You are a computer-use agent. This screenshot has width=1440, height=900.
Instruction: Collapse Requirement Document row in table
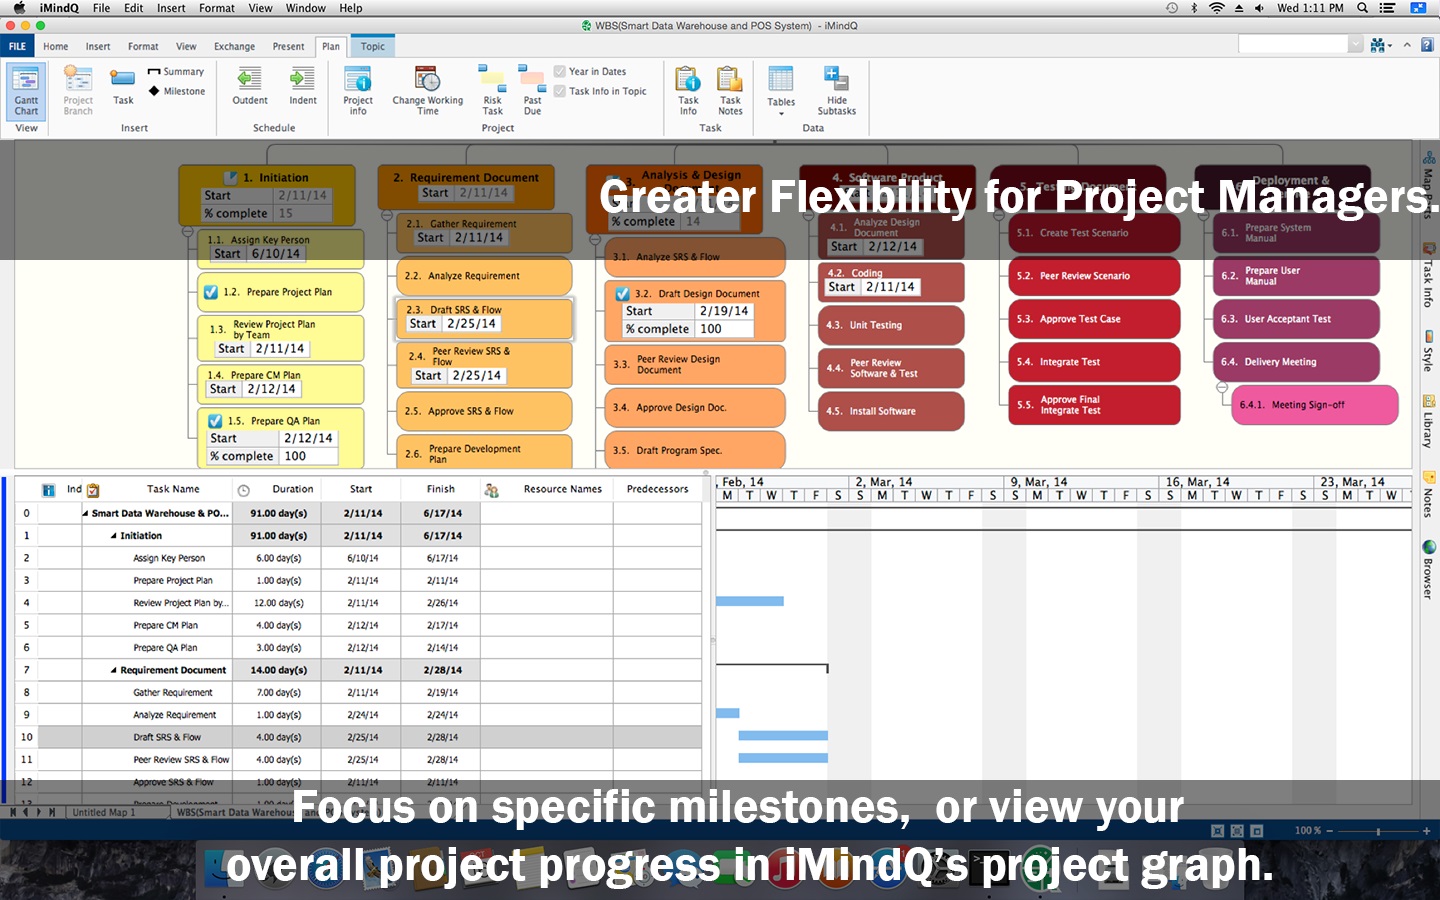click(113, 671)
